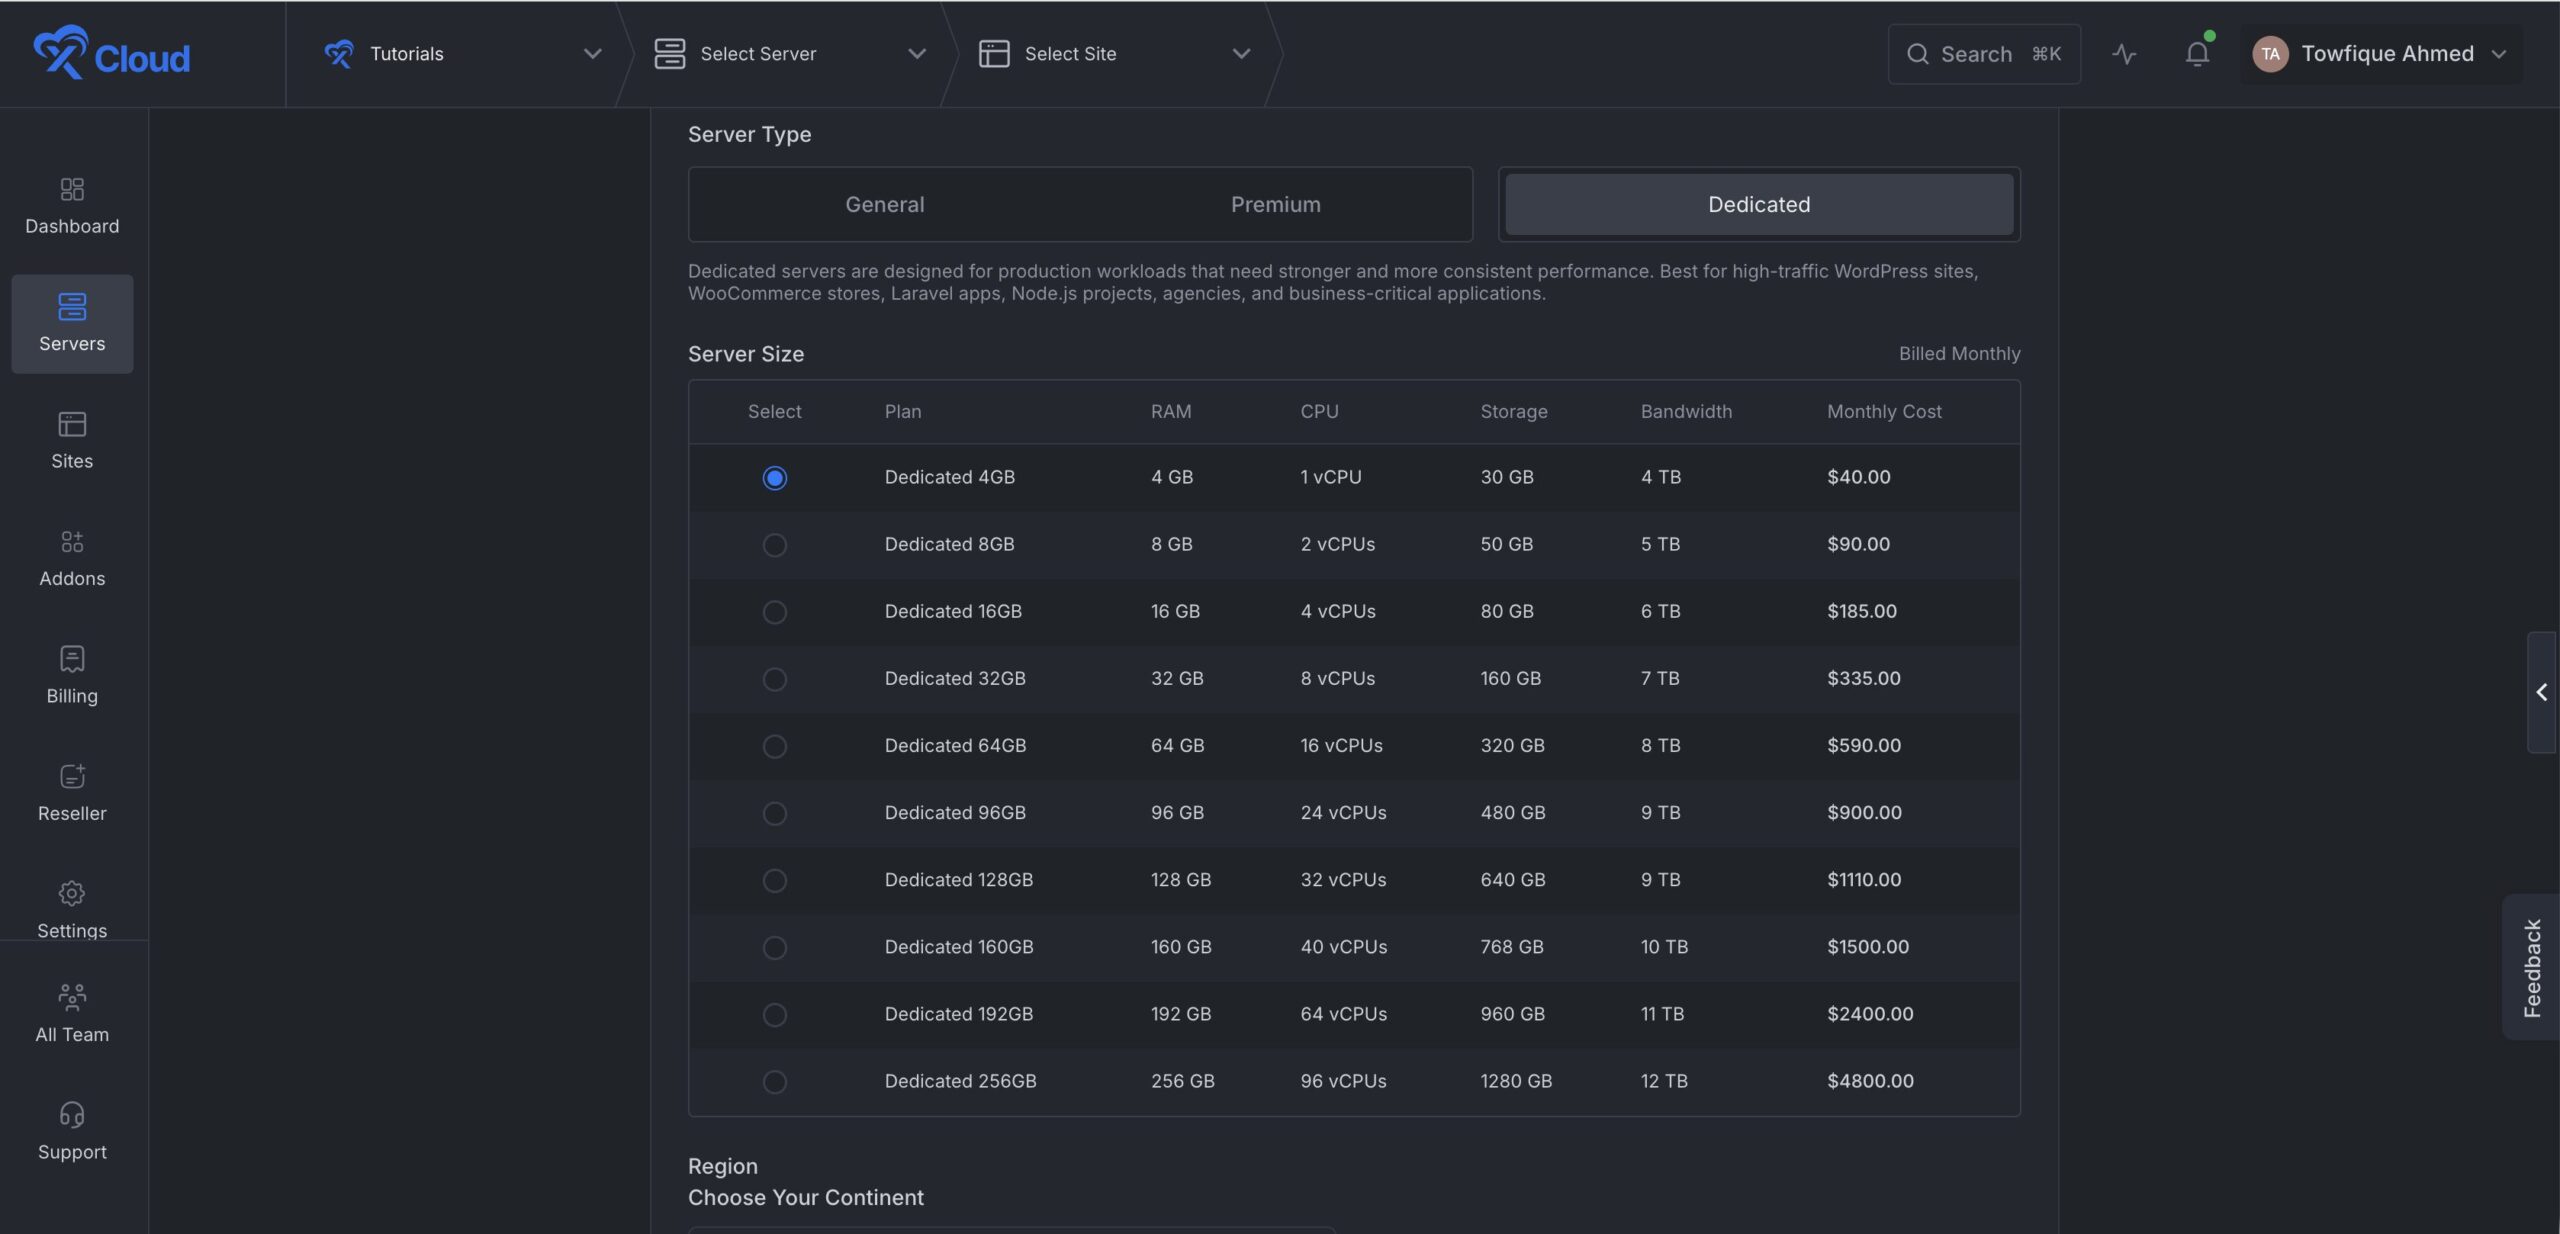Select the Dedicated 256GB radio button
The height and width of the screenshot is (1234, 2560).
tap(774, 1082)
